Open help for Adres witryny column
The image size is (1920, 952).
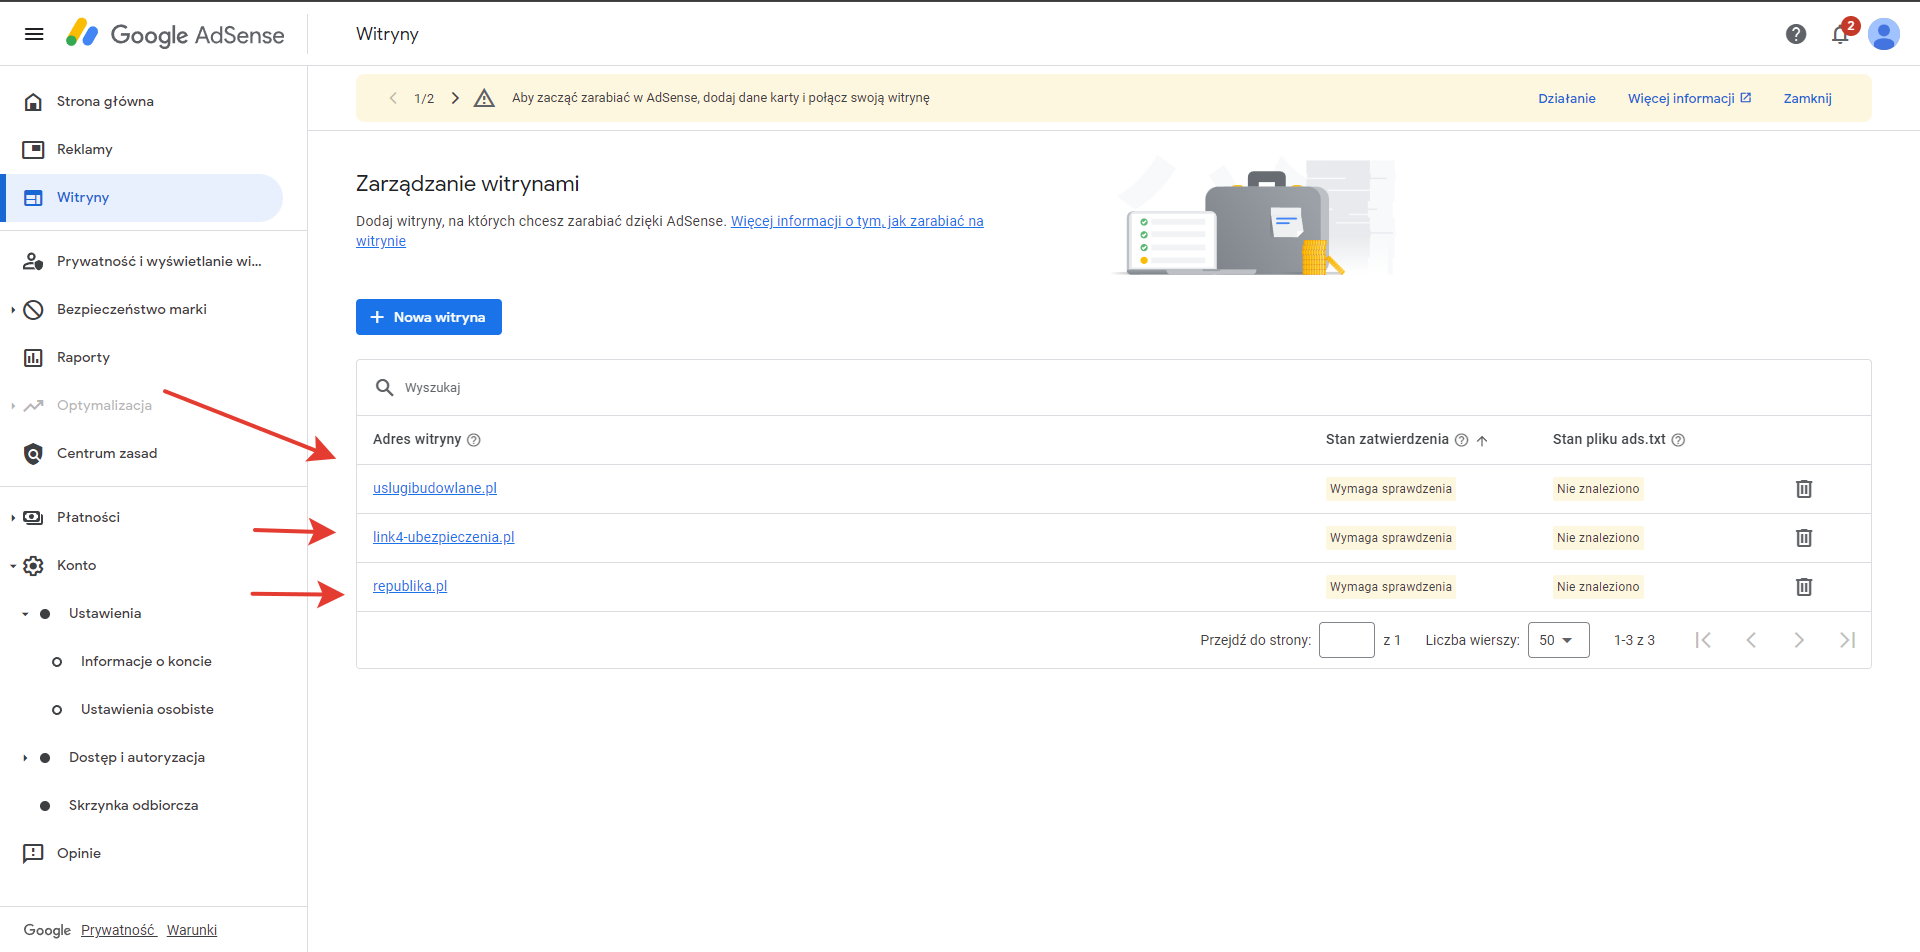click(474, 440)
